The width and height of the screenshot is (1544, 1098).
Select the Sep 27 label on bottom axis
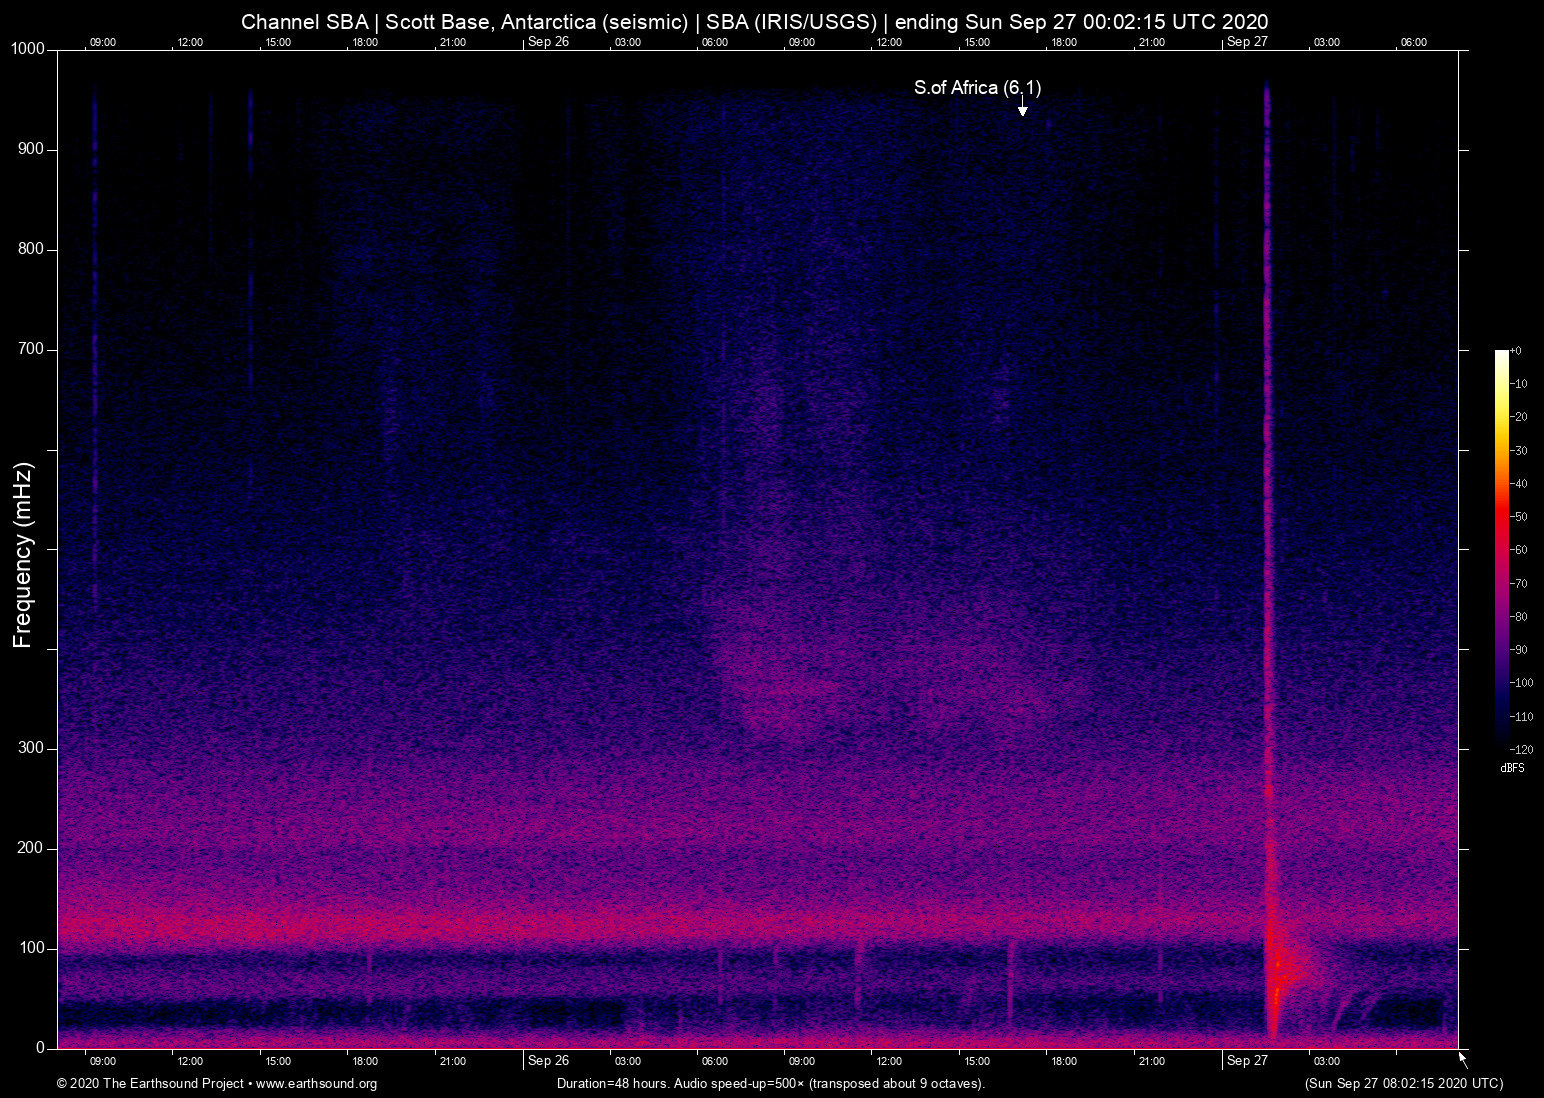point(1247,1061)
